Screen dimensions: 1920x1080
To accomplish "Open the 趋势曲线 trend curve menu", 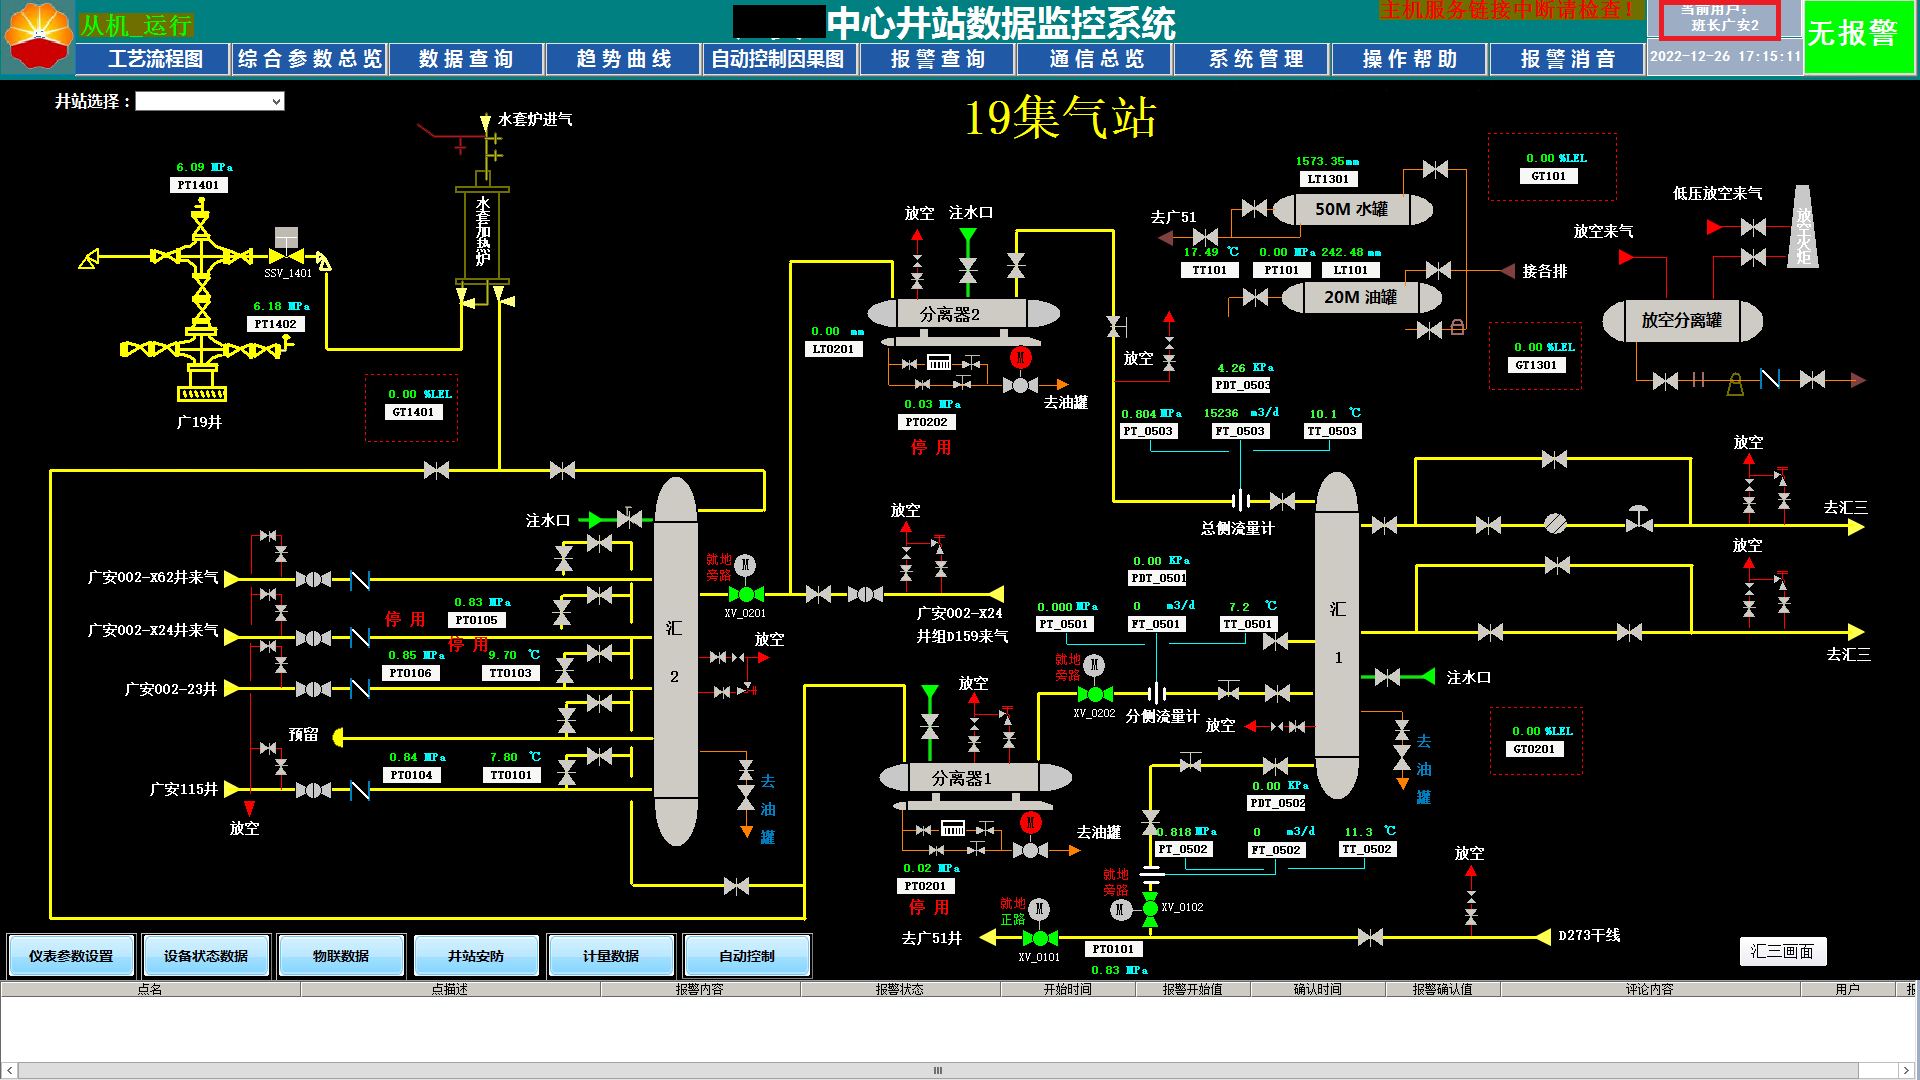I will click(623, 59).
